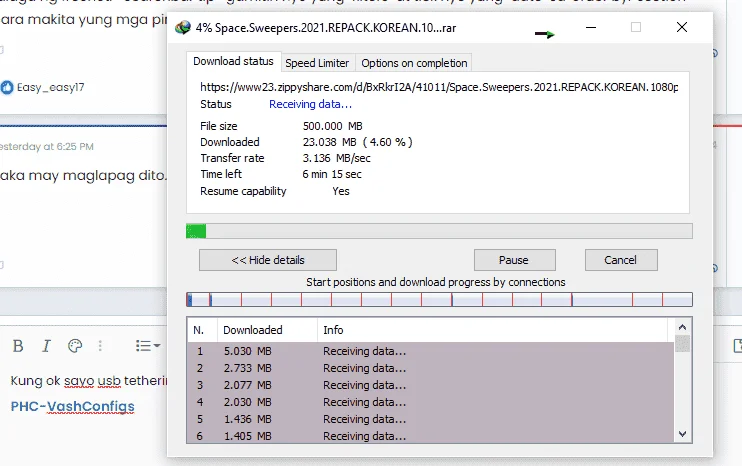Click the Info column header
The image size is (742, 466).
pyautogui.click(x=492, y=330)
